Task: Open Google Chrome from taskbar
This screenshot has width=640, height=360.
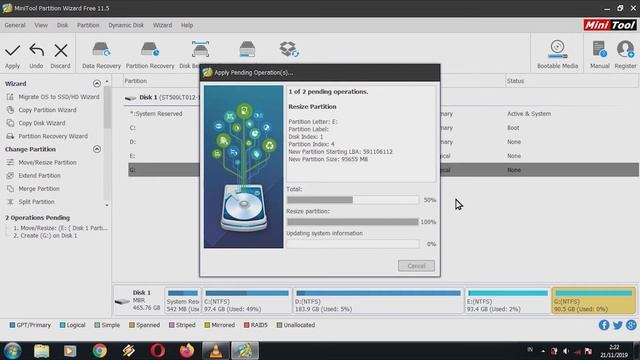Action: [99, 351]
